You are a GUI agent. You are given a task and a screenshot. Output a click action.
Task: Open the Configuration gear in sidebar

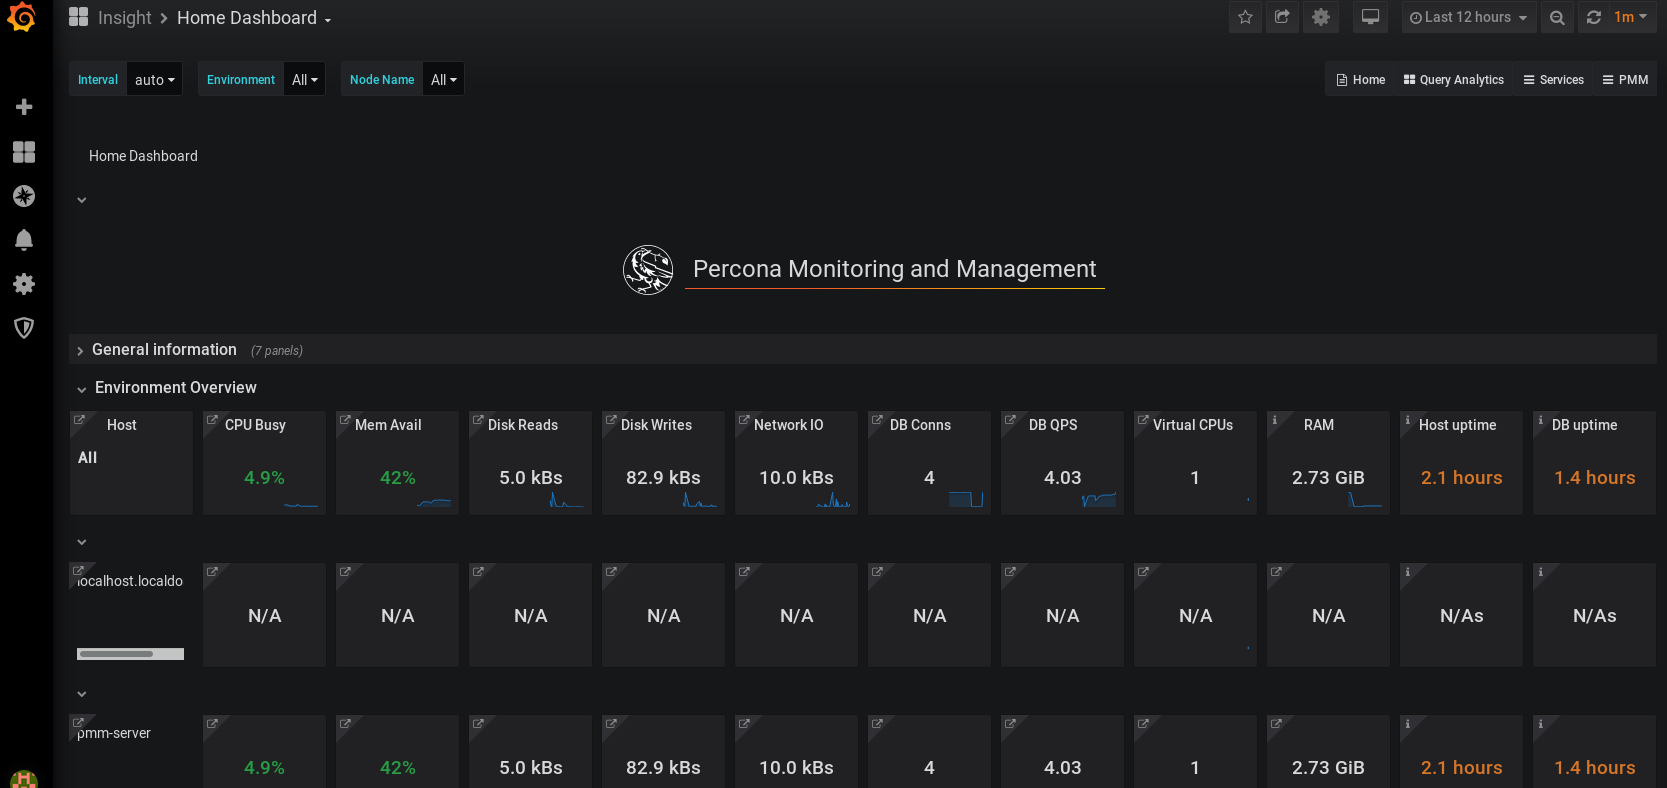pyautogui.click(x=24, y=284)
